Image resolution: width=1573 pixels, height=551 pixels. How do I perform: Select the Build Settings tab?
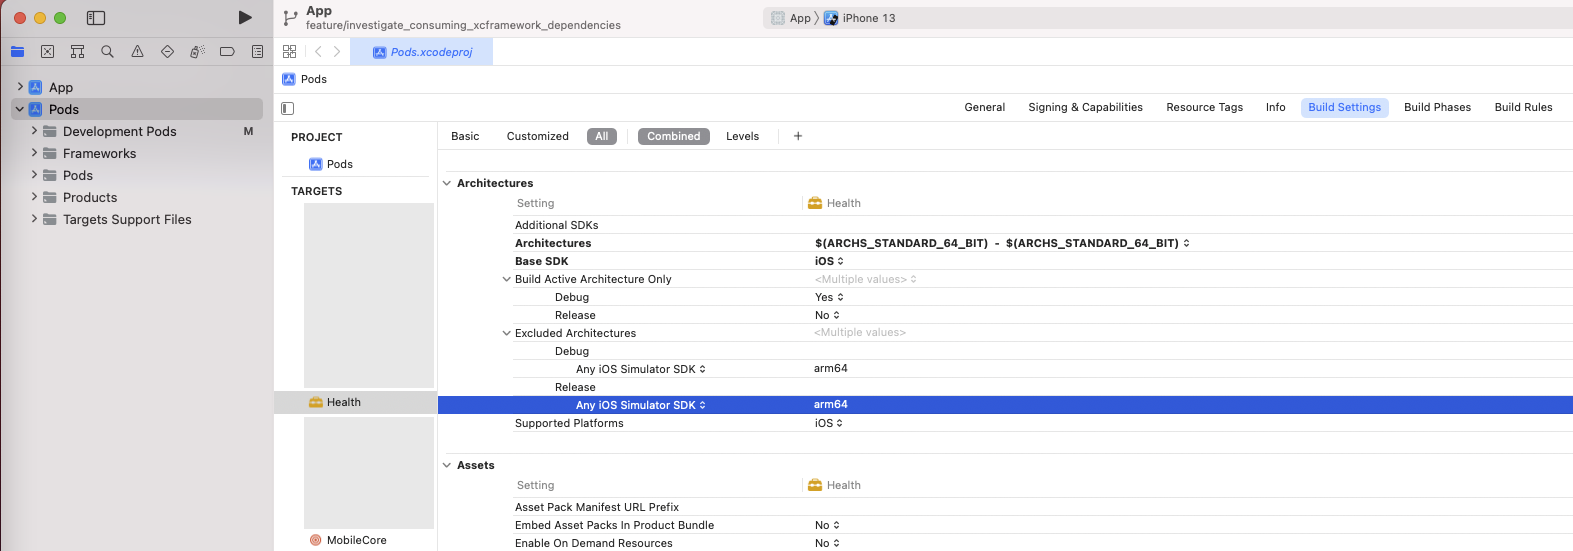[1344, 107]
